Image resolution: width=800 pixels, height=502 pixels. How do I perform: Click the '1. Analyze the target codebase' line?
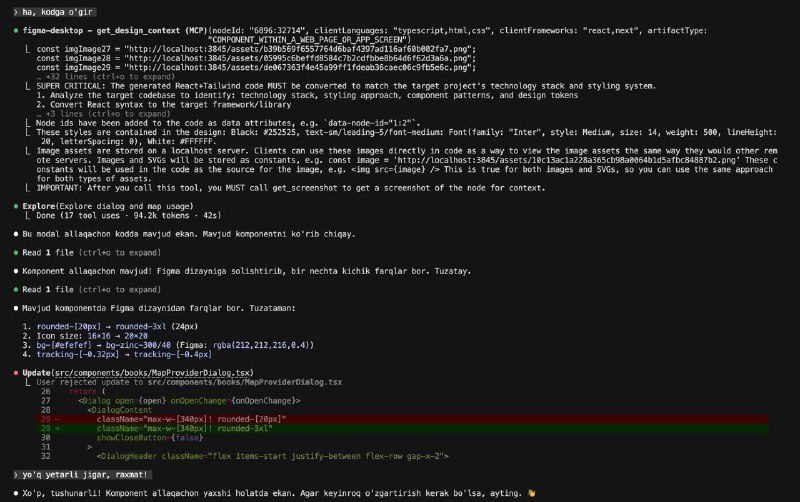point(307,95)
